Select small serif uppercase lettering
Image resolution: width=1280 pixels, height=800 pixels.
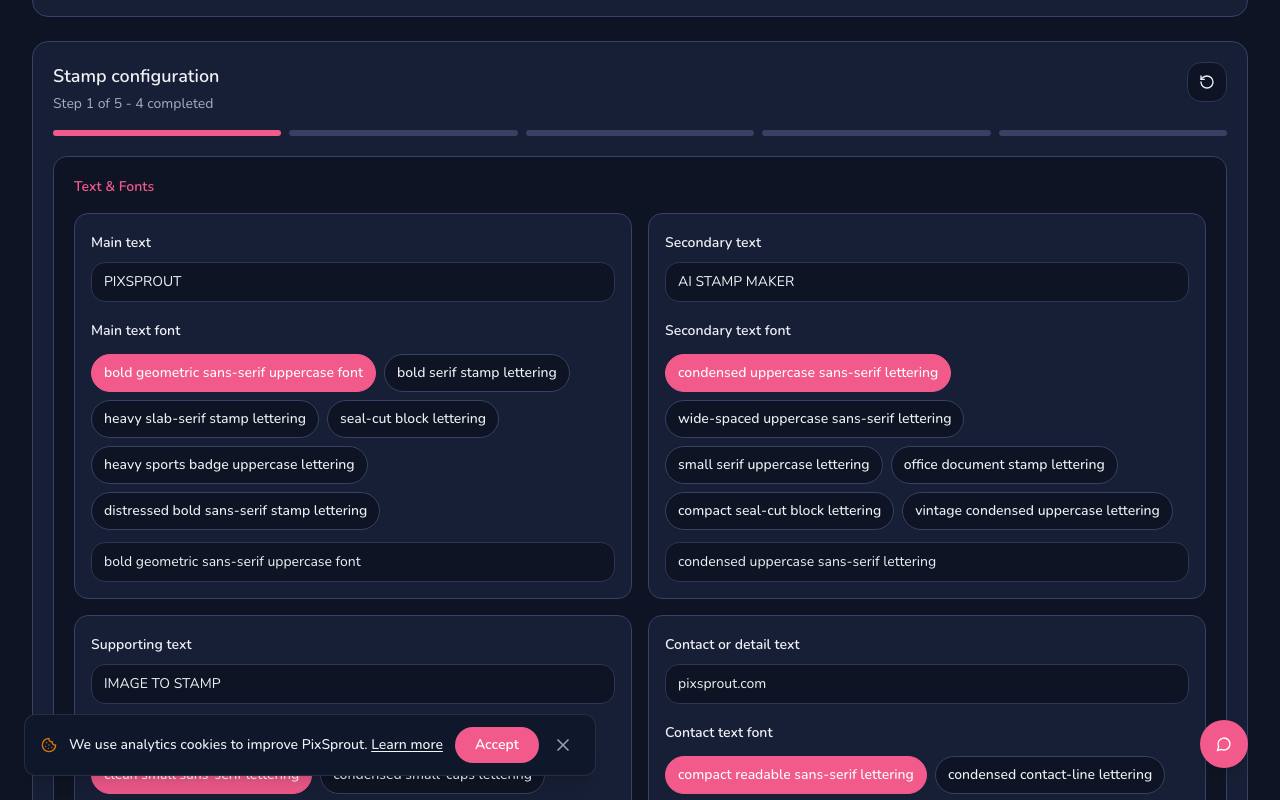[x=774, y=465]
